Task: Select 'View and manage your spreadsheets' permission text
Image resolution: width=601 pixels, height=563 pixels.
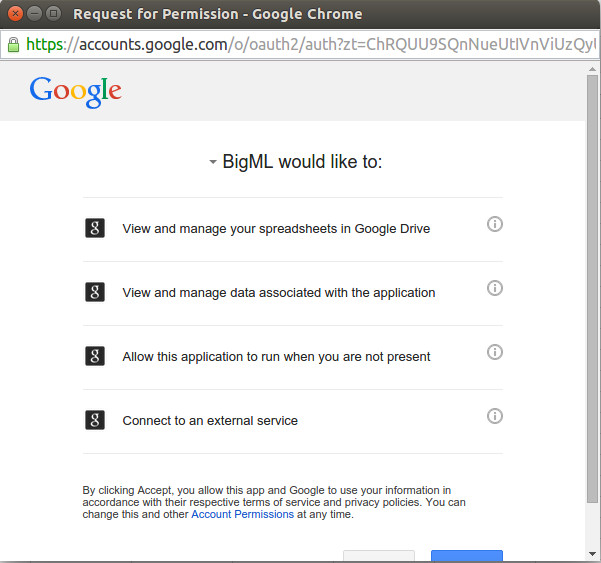Action: 276,229
